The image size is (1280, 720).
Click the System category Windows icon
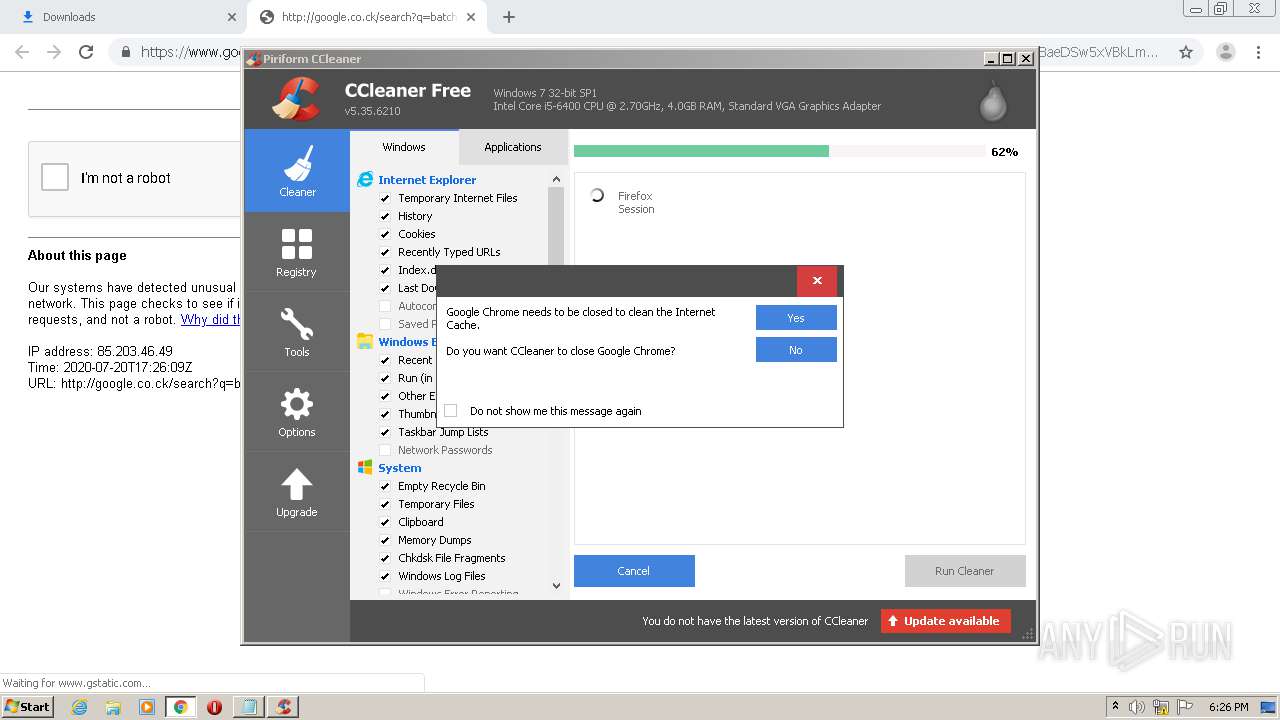pos(365,468)
